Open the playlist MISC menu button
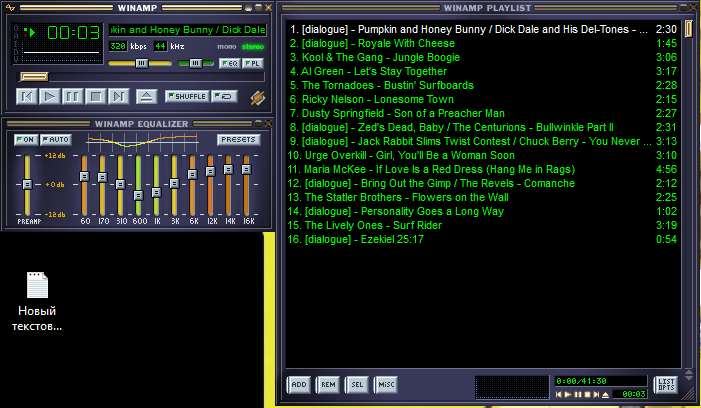 tap(386, 385)
